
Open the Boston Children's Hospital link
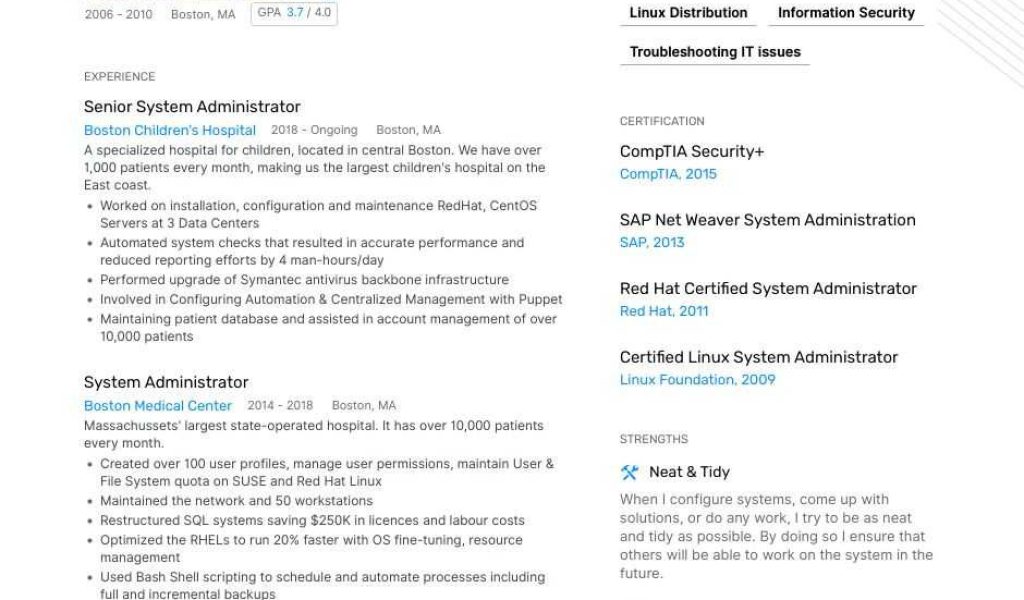(170, 130)
